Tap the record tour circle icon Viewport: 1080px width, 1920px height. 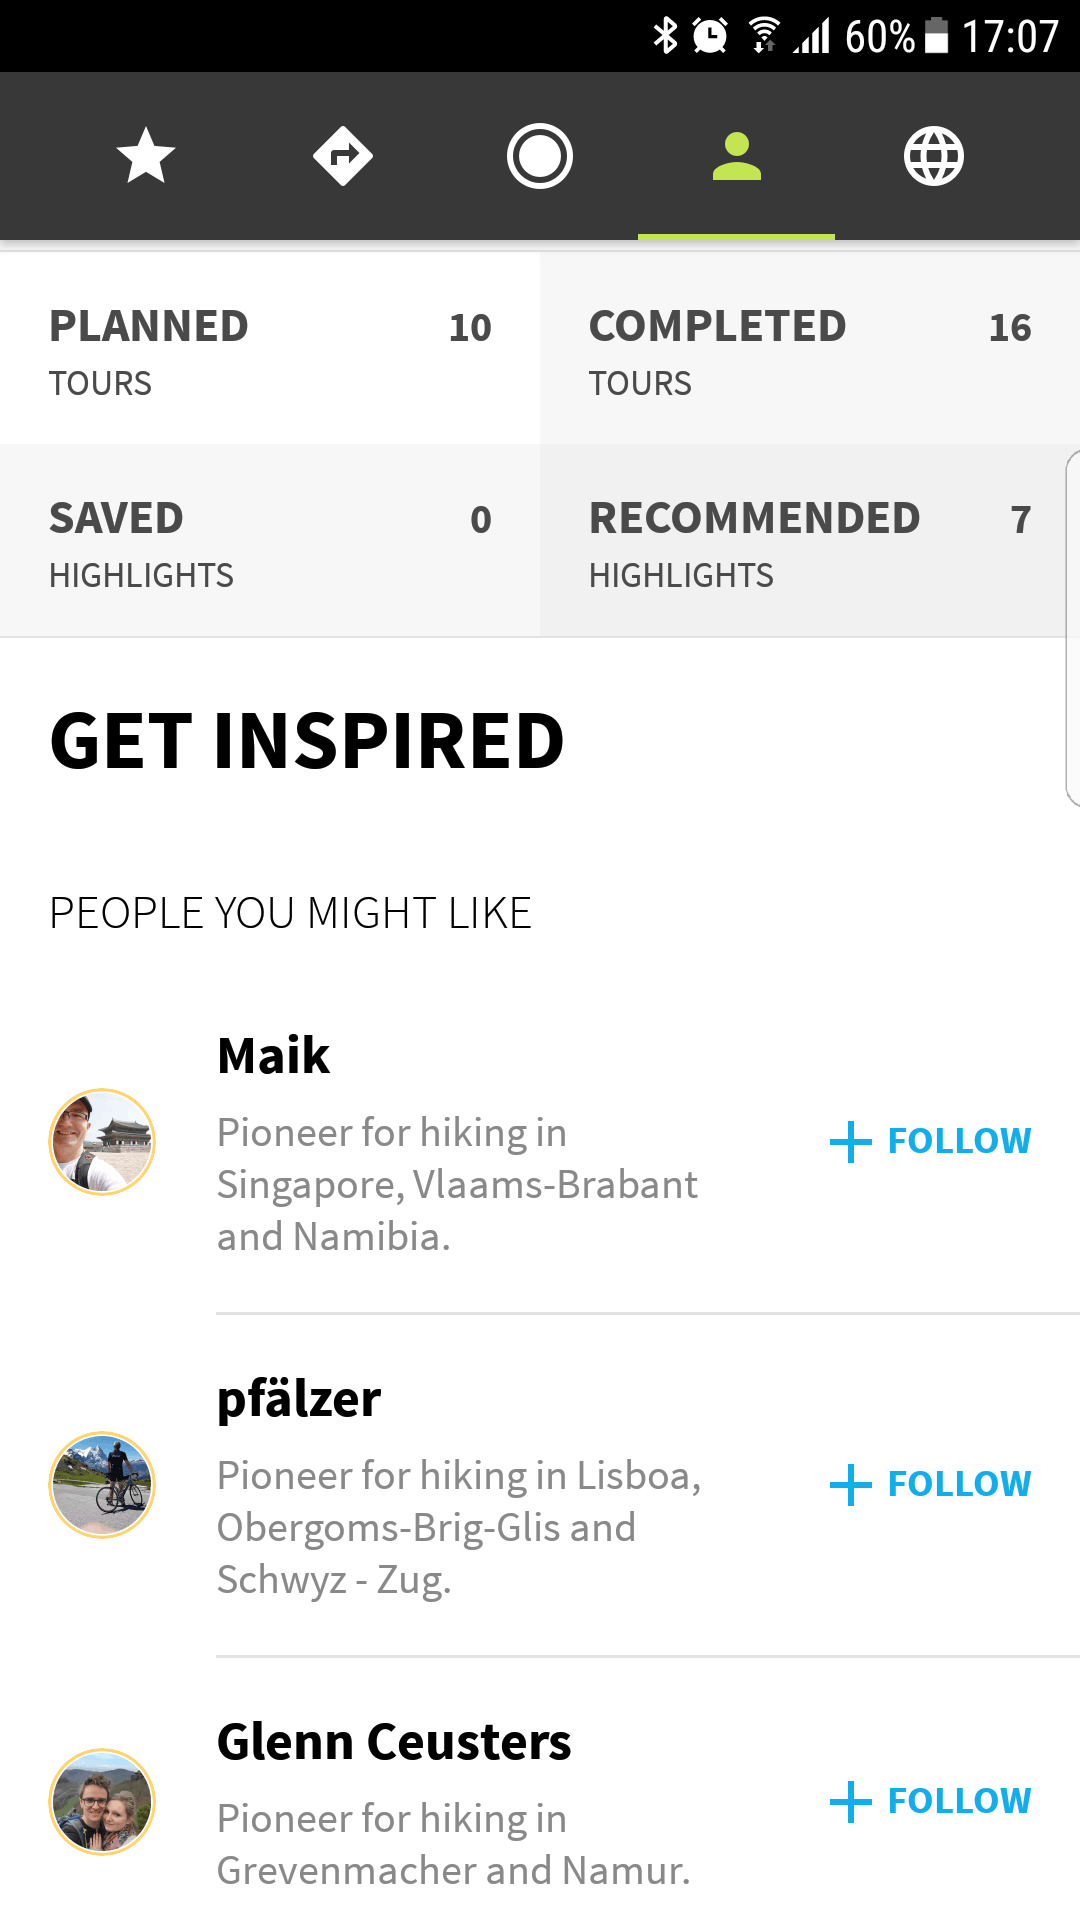tap(539, 156)
